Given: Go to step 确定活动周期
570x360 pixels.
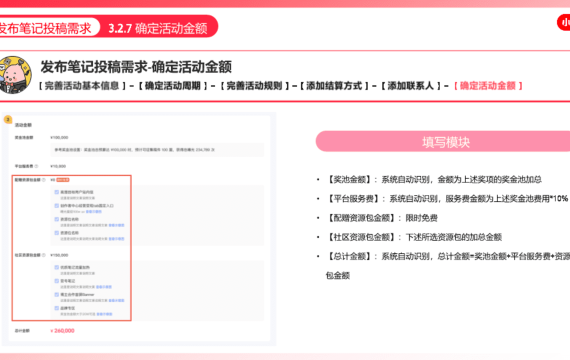Looking at the screenshot, I should (173, 86).
